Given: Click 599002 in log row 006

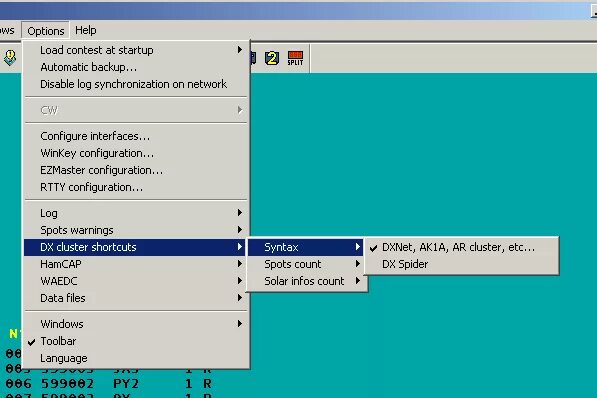Looking at the screenshot, I should [67, 384].
